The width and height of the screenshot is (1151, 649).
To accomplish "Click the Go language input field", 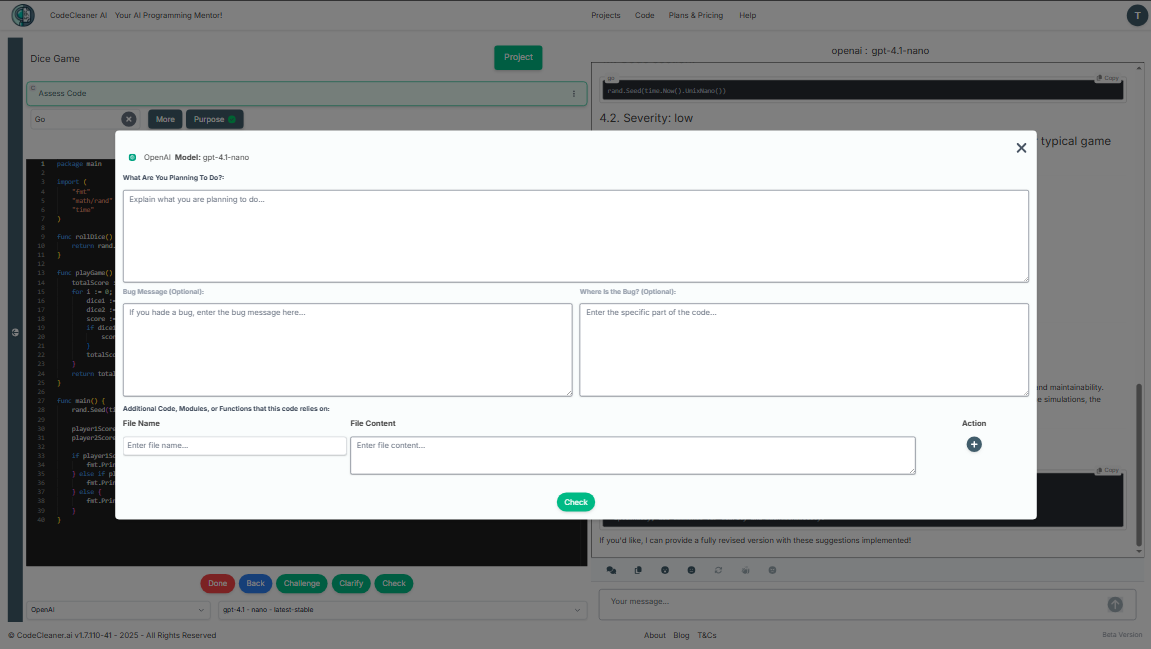I will [x=75, y=119].
